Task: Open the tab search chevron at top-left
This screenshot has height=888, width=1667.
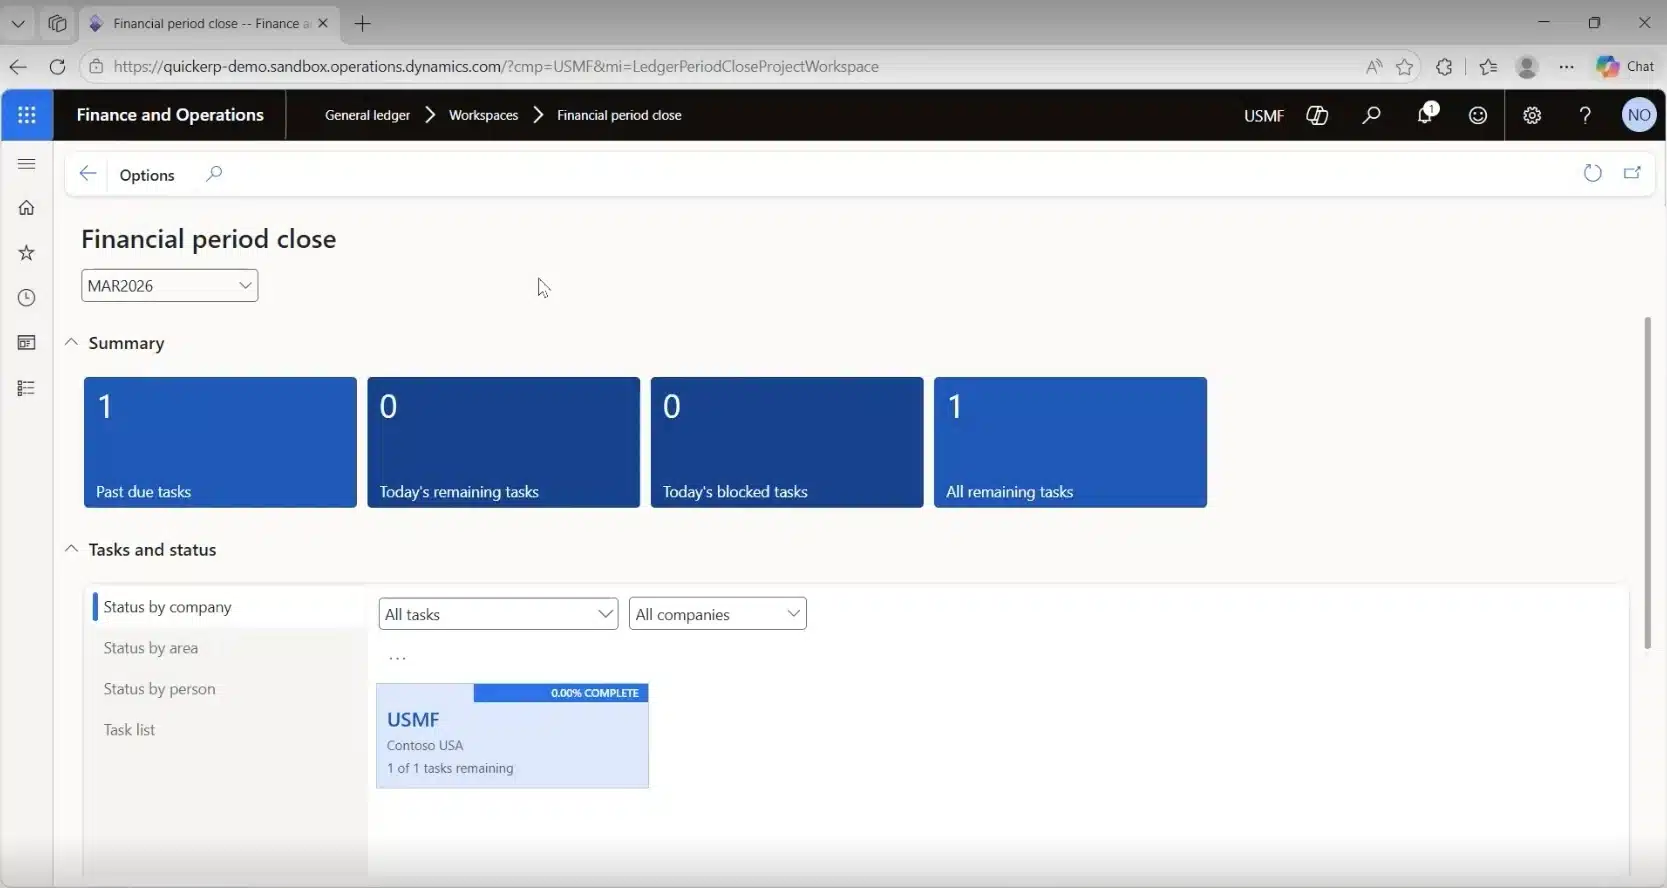Action: tap(18, 23)
